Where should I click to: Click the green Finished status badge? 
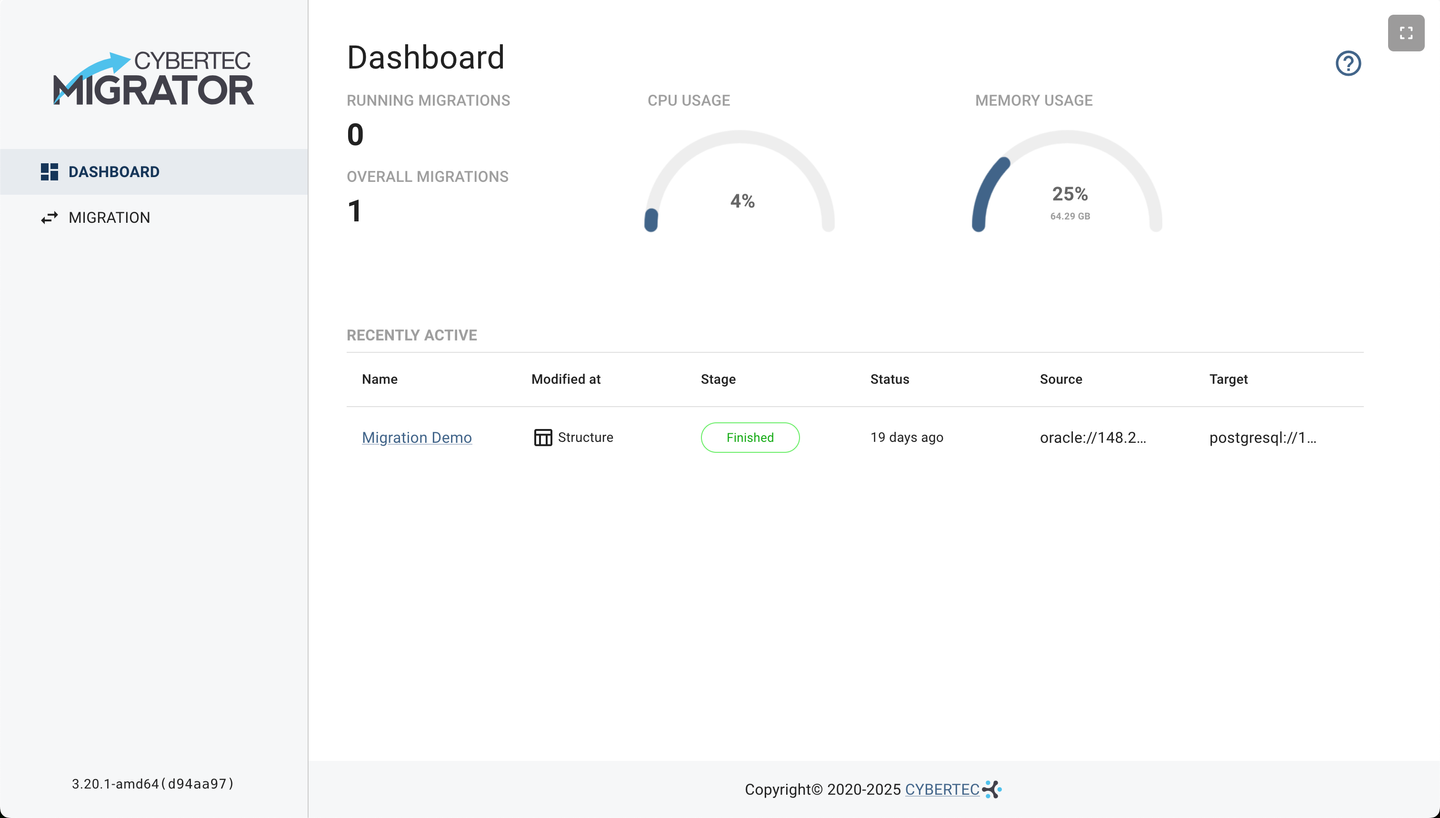749,438
